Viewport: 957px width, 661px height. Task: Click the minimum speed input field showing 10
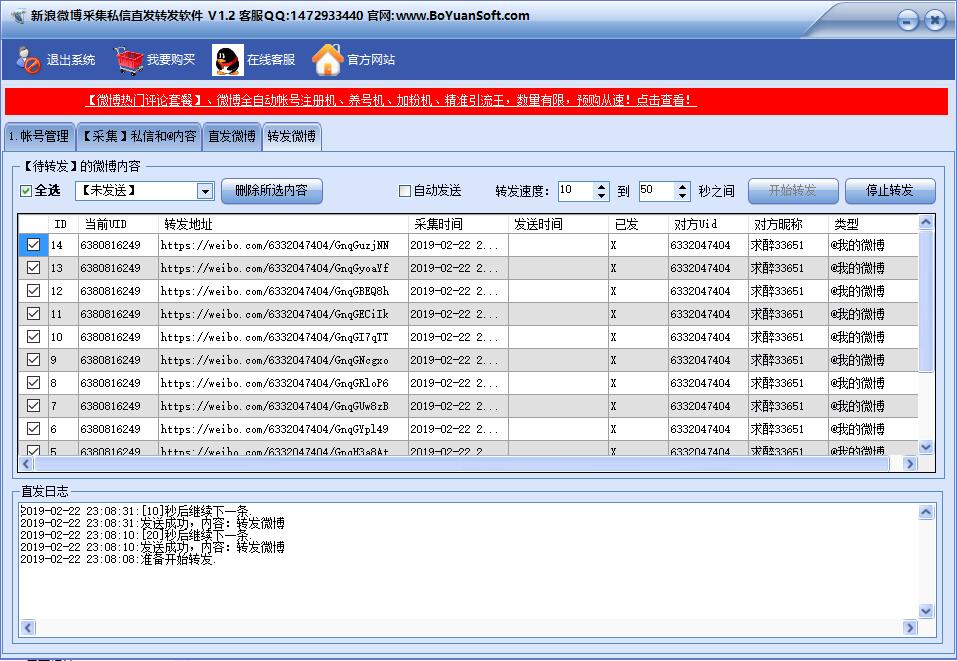576,191
